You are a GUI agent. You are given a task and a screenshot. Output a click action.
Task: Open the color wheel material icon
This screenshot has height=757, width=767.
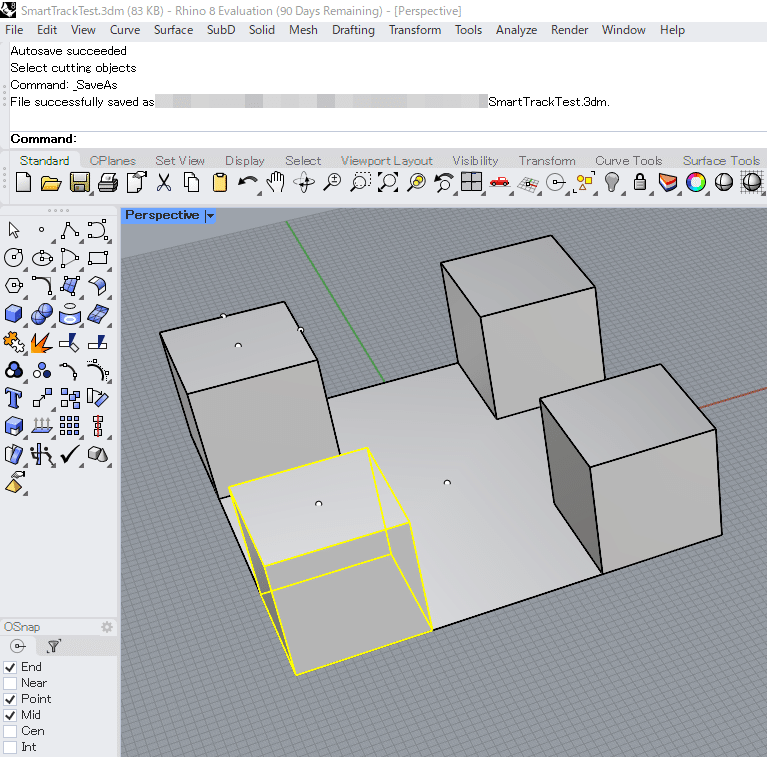tap(696, 182)
